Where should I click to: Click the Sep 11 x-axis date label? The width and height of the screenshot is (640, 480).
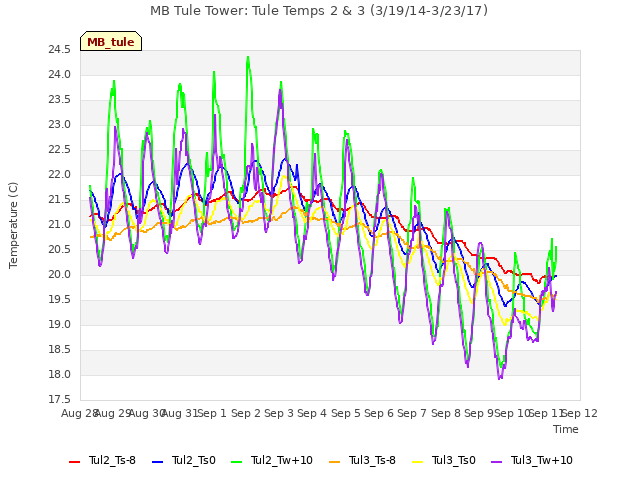(x=546, y=413)
